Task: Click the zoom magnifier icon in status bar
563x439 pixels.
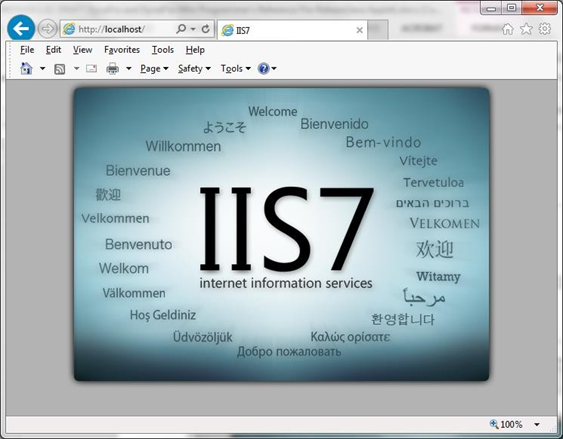Action: tap(494, 424)
